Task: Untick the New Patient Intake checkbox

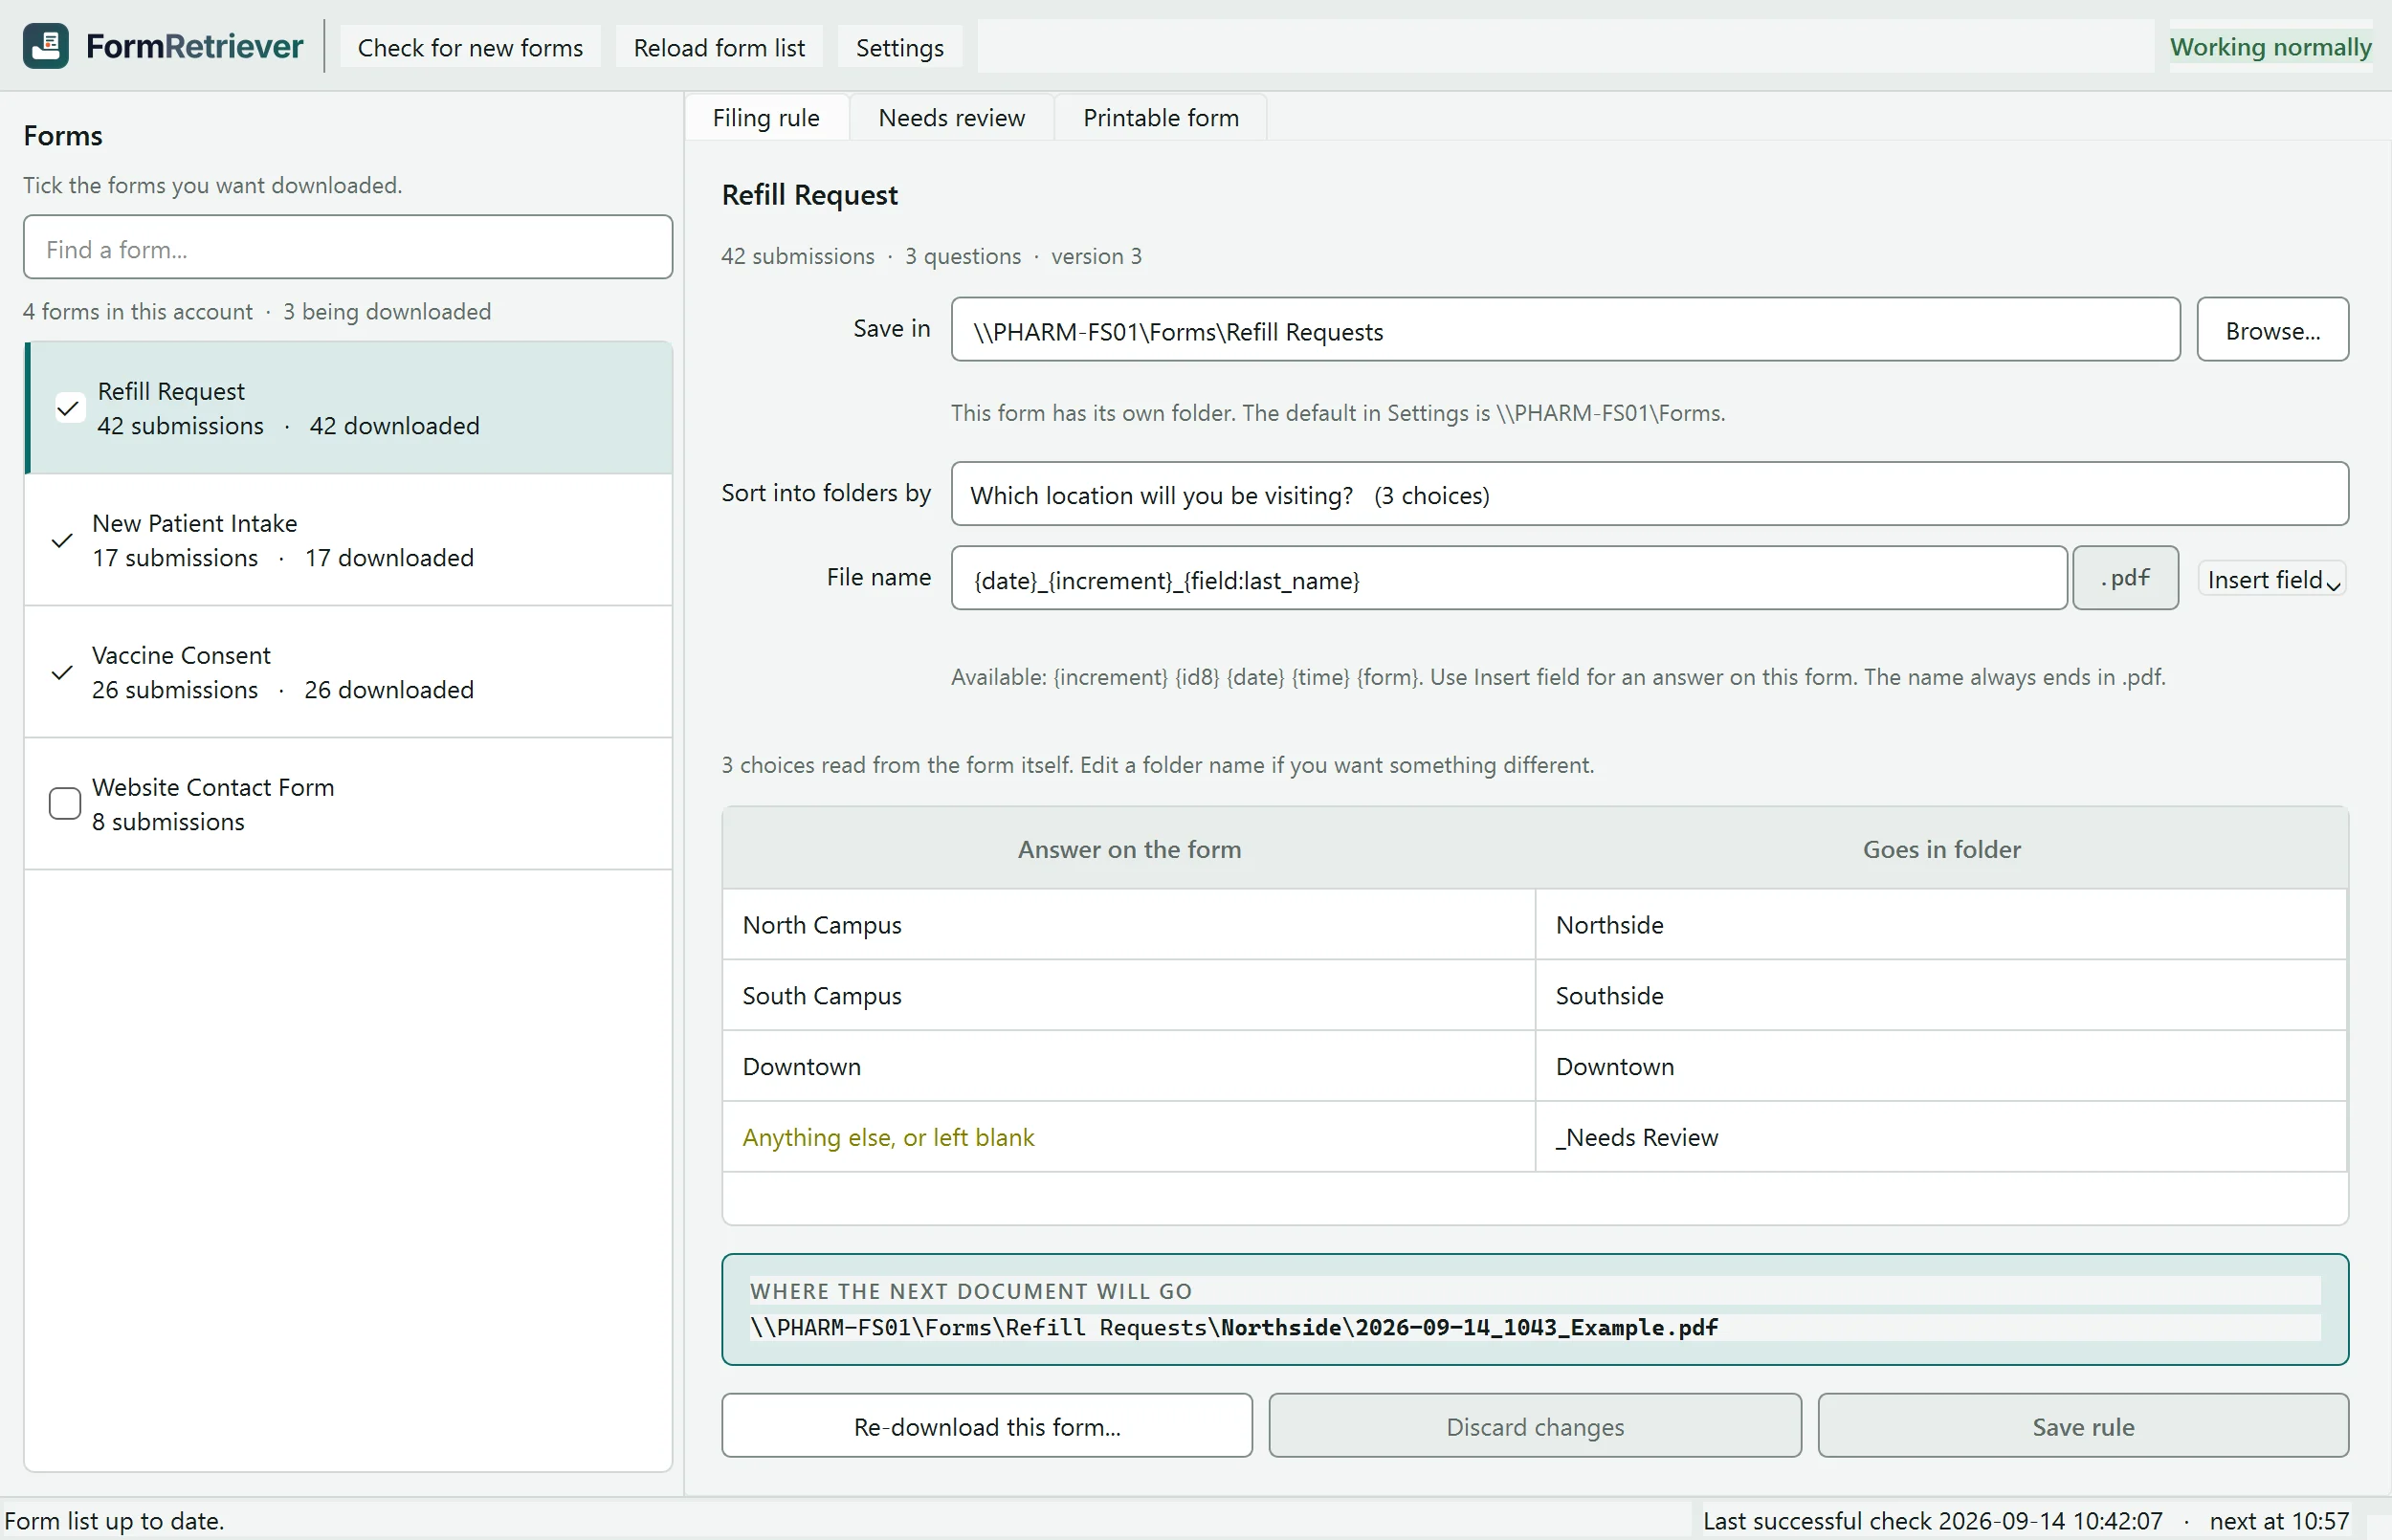Action: 62,540
